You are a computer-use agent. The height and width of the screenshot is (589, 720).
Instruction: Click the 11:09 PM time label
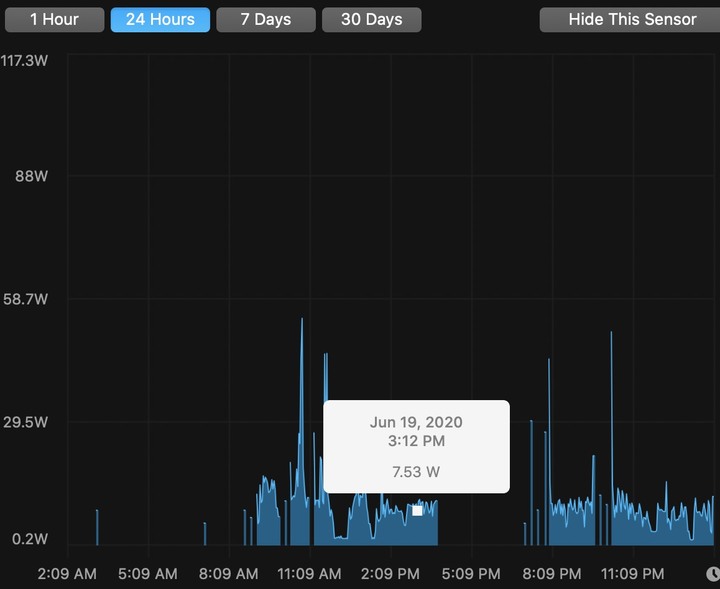pyautogui.click(x=633, y=574)
